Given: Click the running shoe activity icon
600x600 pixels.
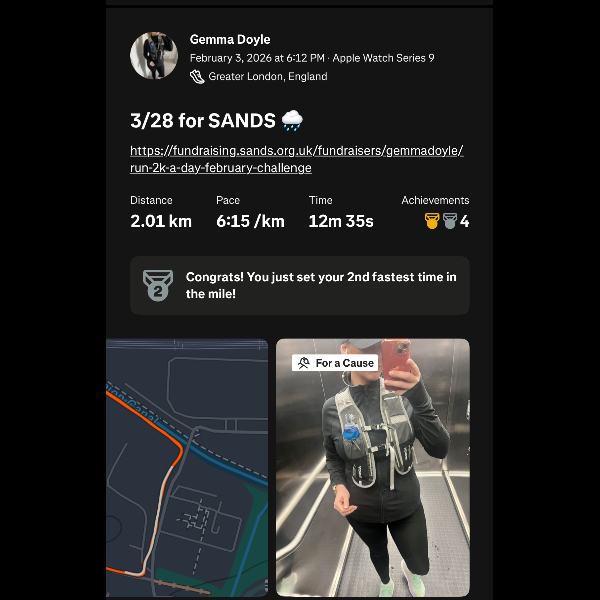Looking at the screenshot, I should tap(197, 77).
